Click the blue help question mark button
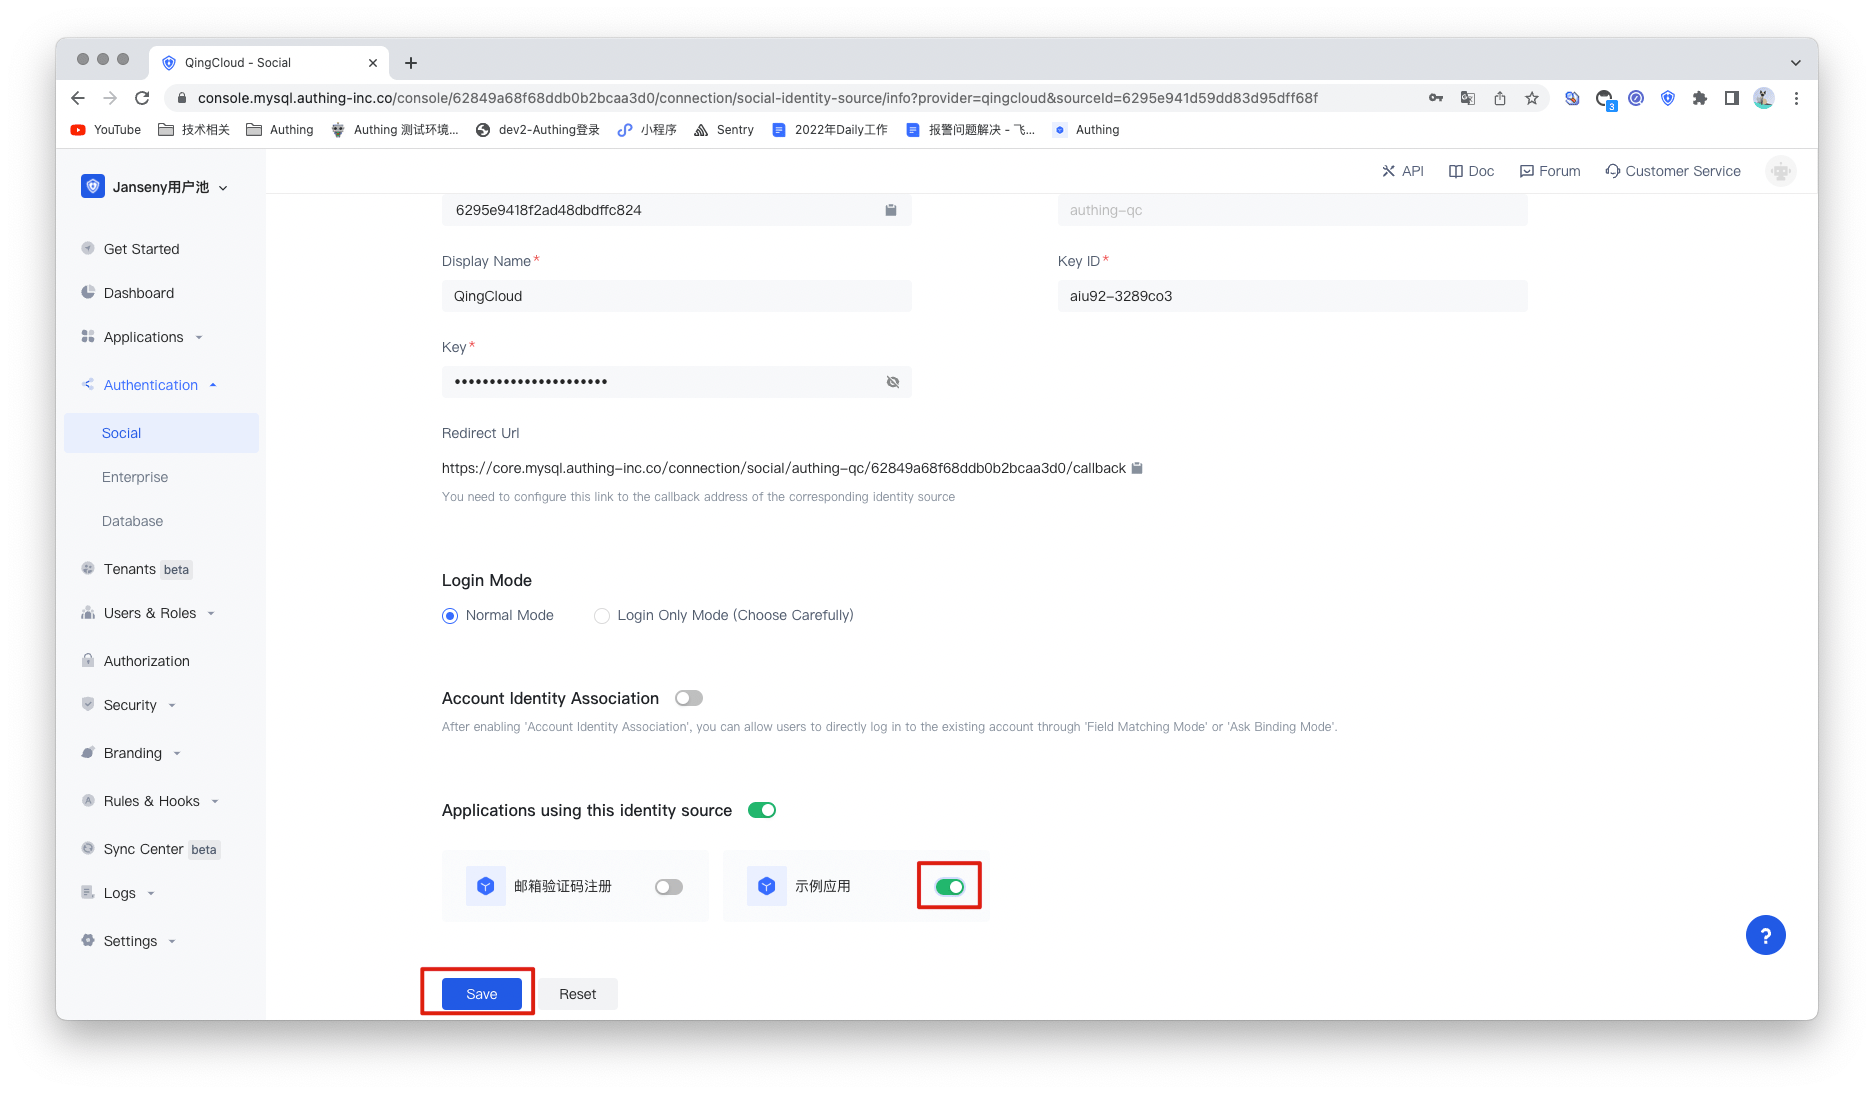The image size is (1874, 1094). coord(1765,935)
